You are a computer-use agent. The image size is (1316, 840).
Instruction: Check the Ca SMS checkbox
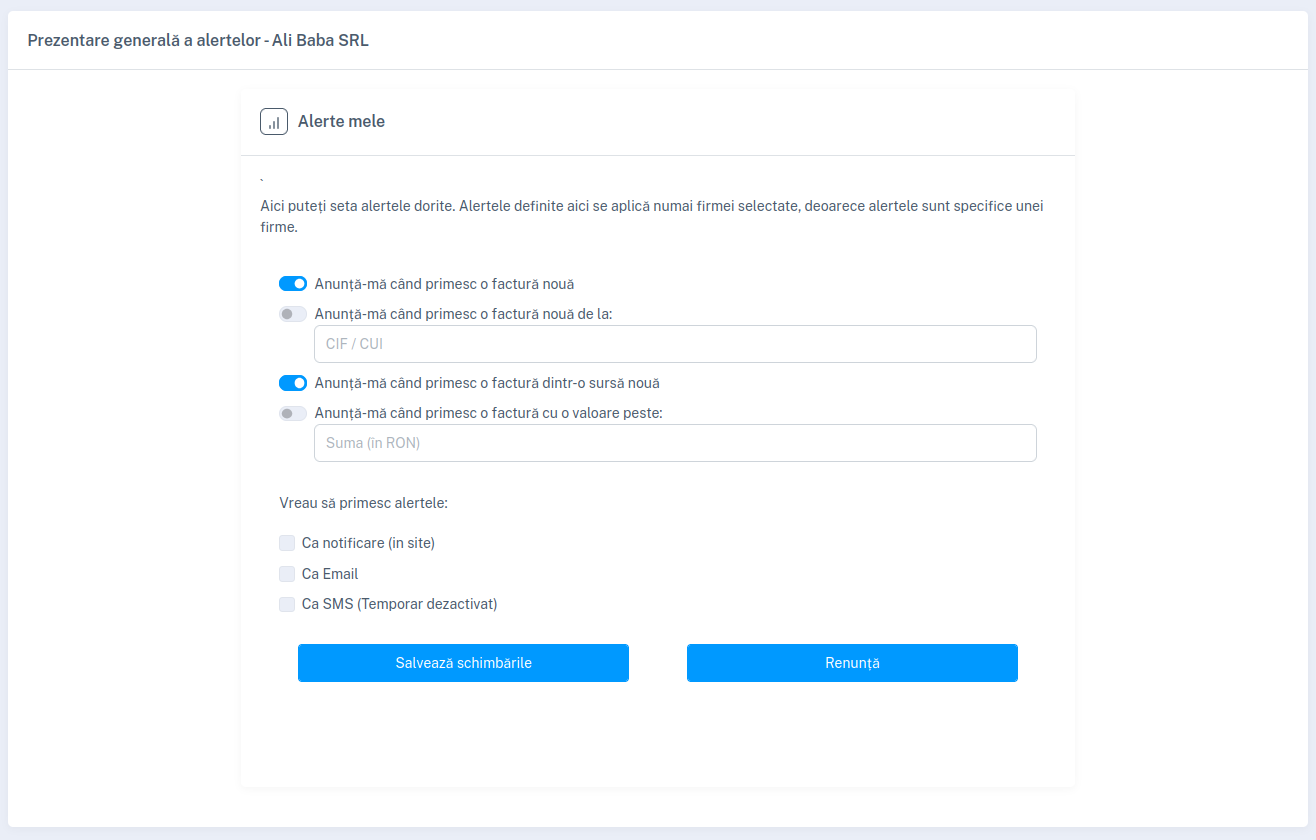[287, 604]
